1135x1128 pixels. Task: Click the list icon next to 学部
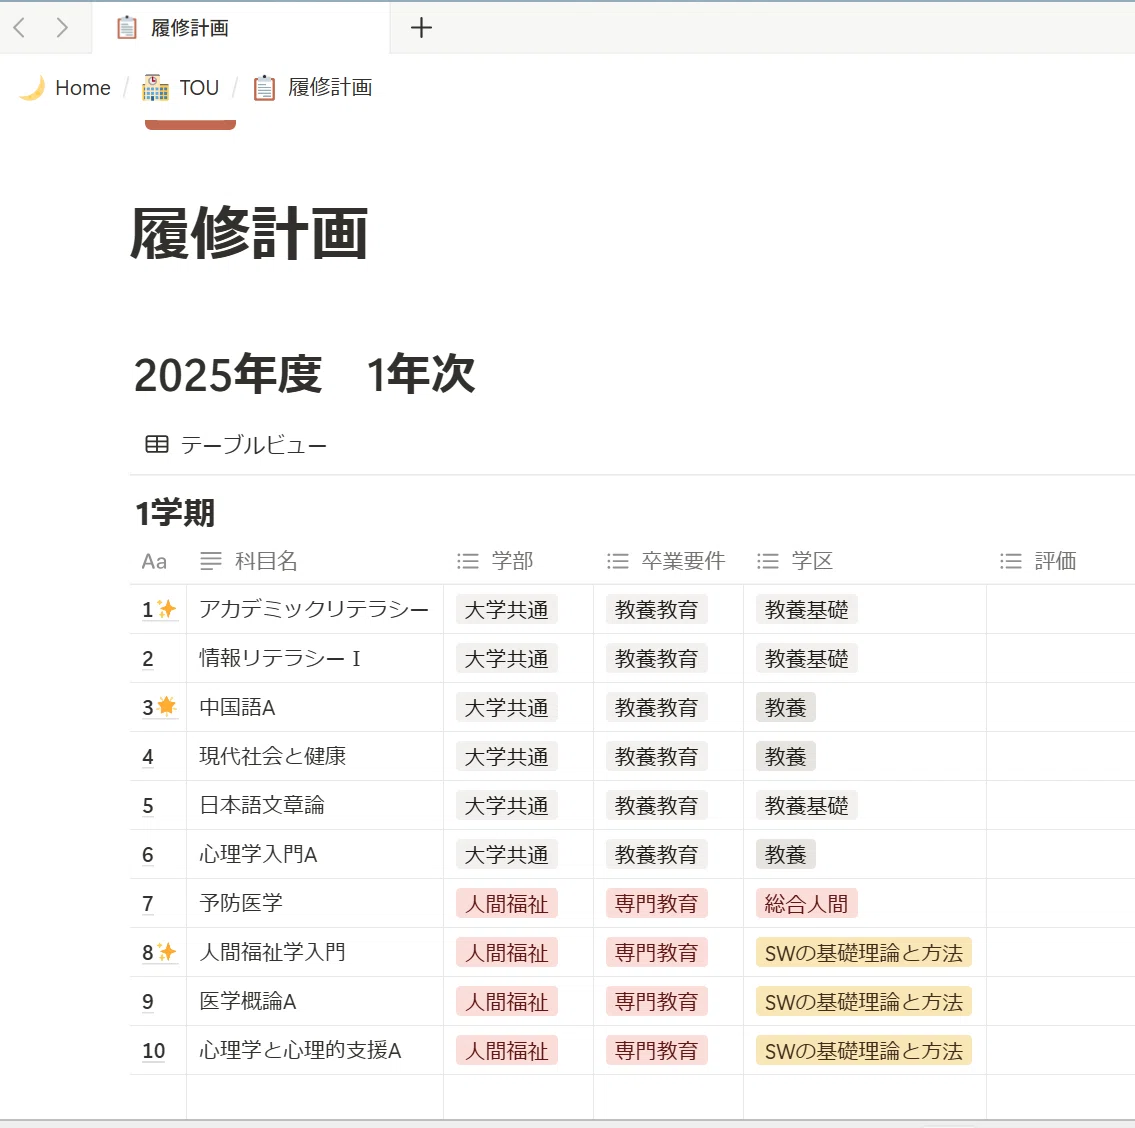click(468, 561)
